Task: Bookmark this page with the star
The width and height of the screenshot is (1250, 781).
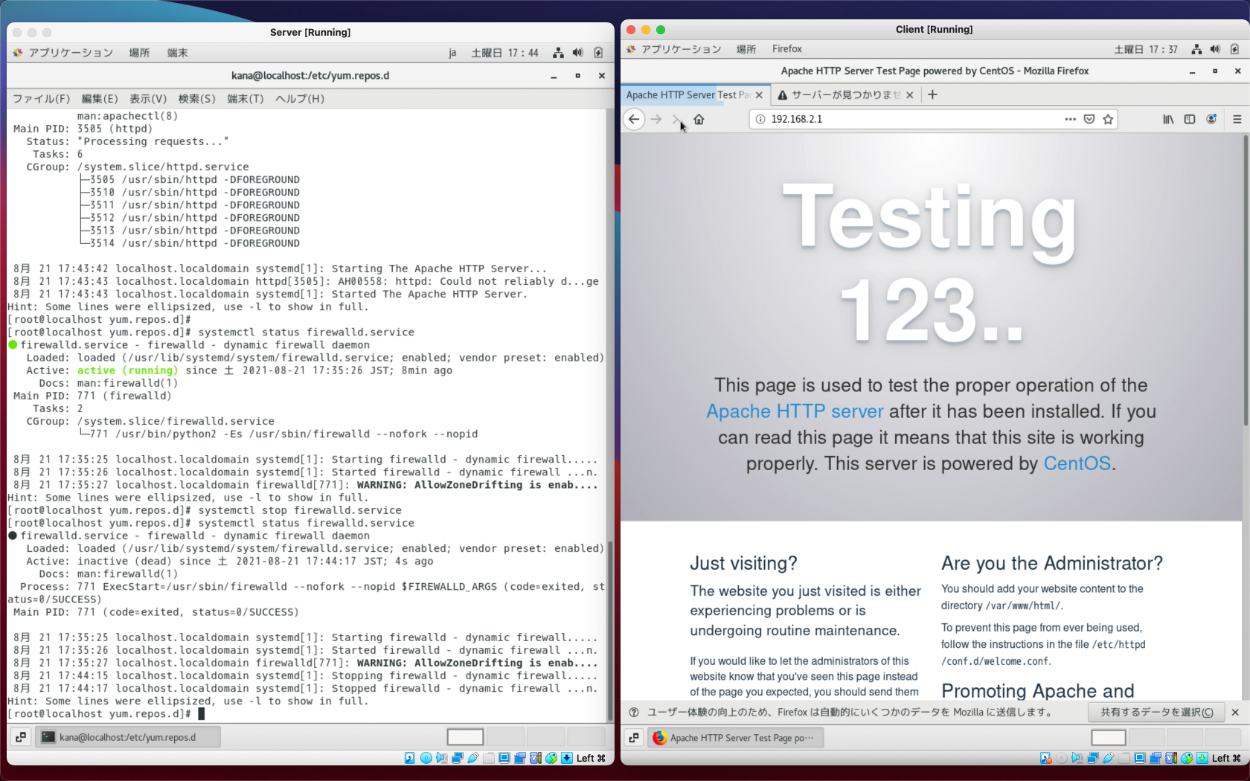Action: tap(1108, 119)
